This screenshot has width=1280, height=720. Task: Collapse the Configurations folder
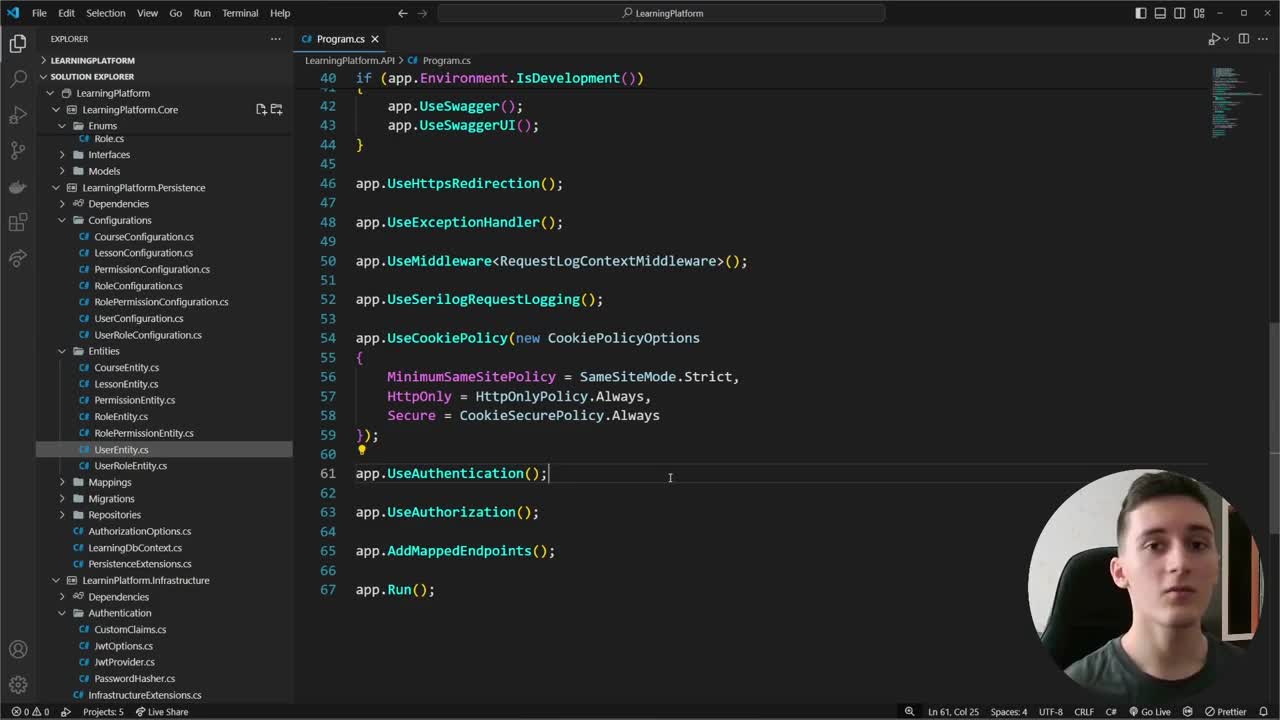coord(62,220)
